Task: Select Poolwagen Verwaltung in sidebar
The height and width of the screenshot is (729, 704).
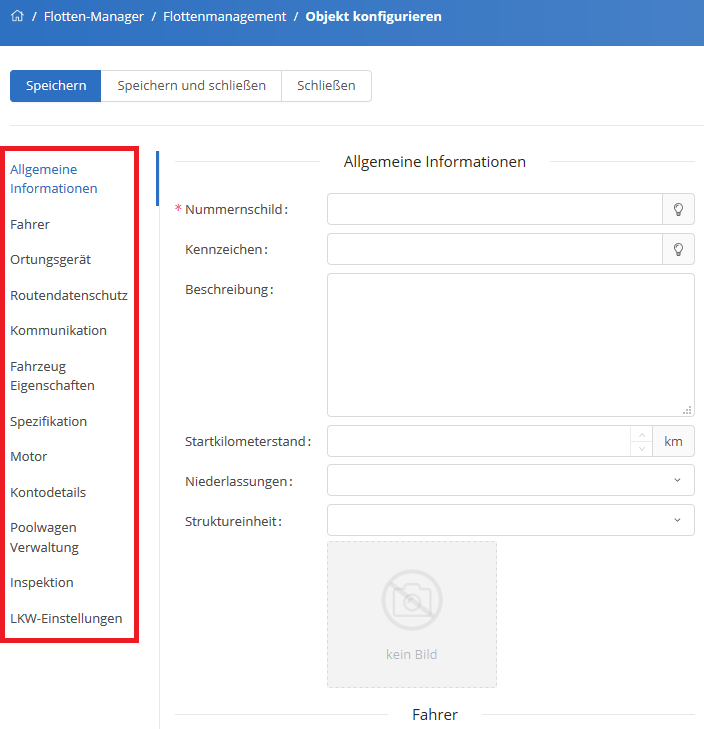Action: click(43, 537)
